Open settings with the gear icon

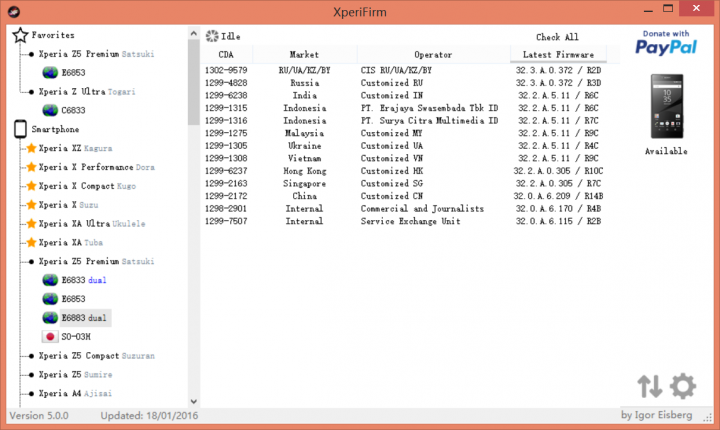coord(683,386)
